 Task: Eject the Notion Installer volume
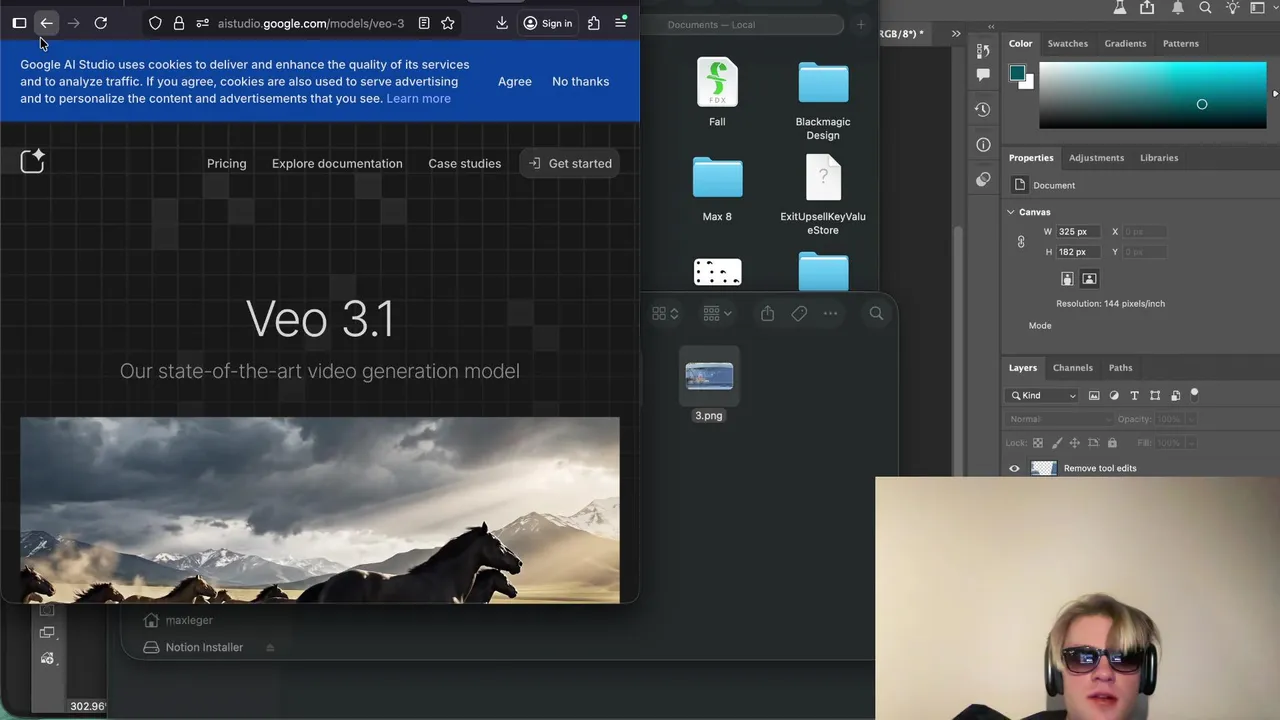(x=270, y=648)
